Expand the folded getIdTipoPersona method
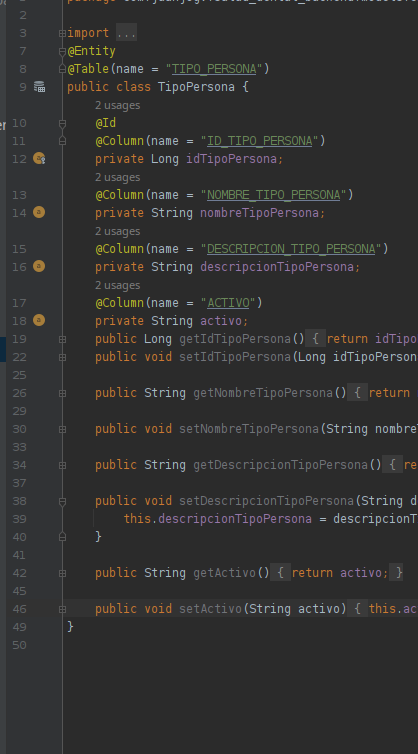 tap(62, 339)
